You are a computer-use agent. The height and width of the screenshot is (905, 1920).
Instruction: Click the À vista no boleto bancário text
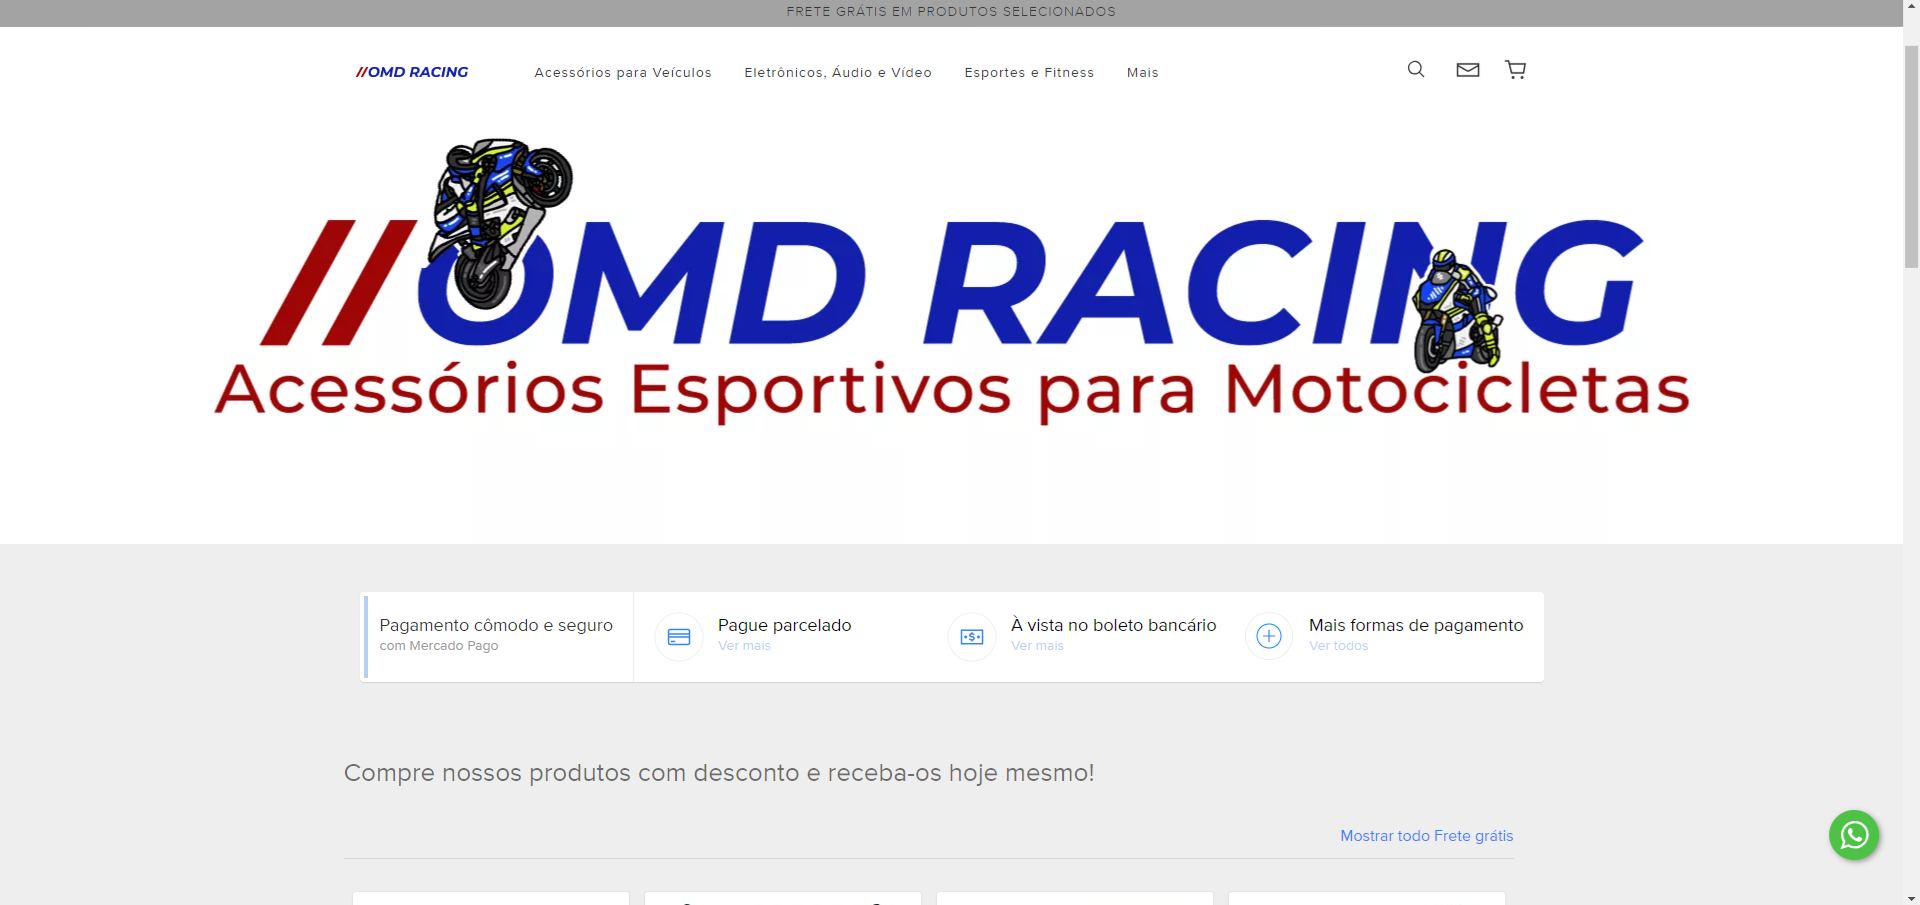coord(1113,625)
